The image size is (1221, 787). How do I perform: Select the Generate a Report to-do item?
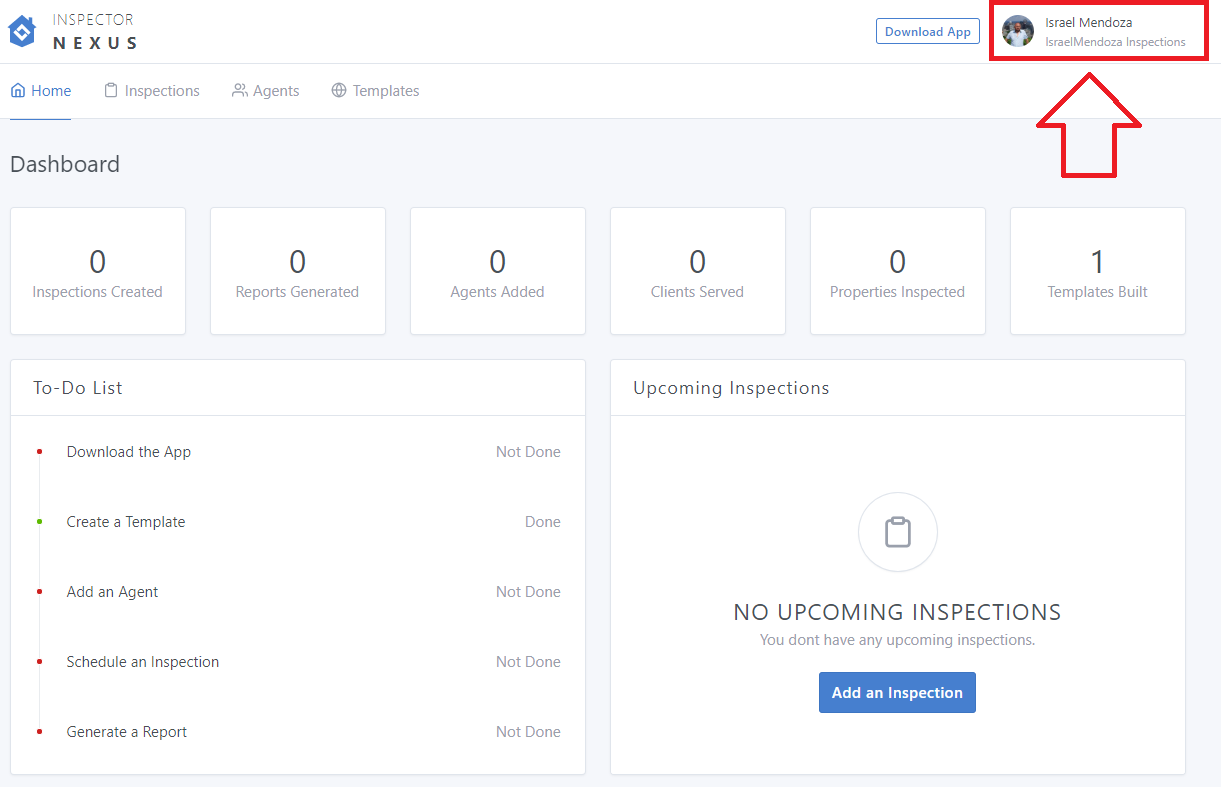127,732
